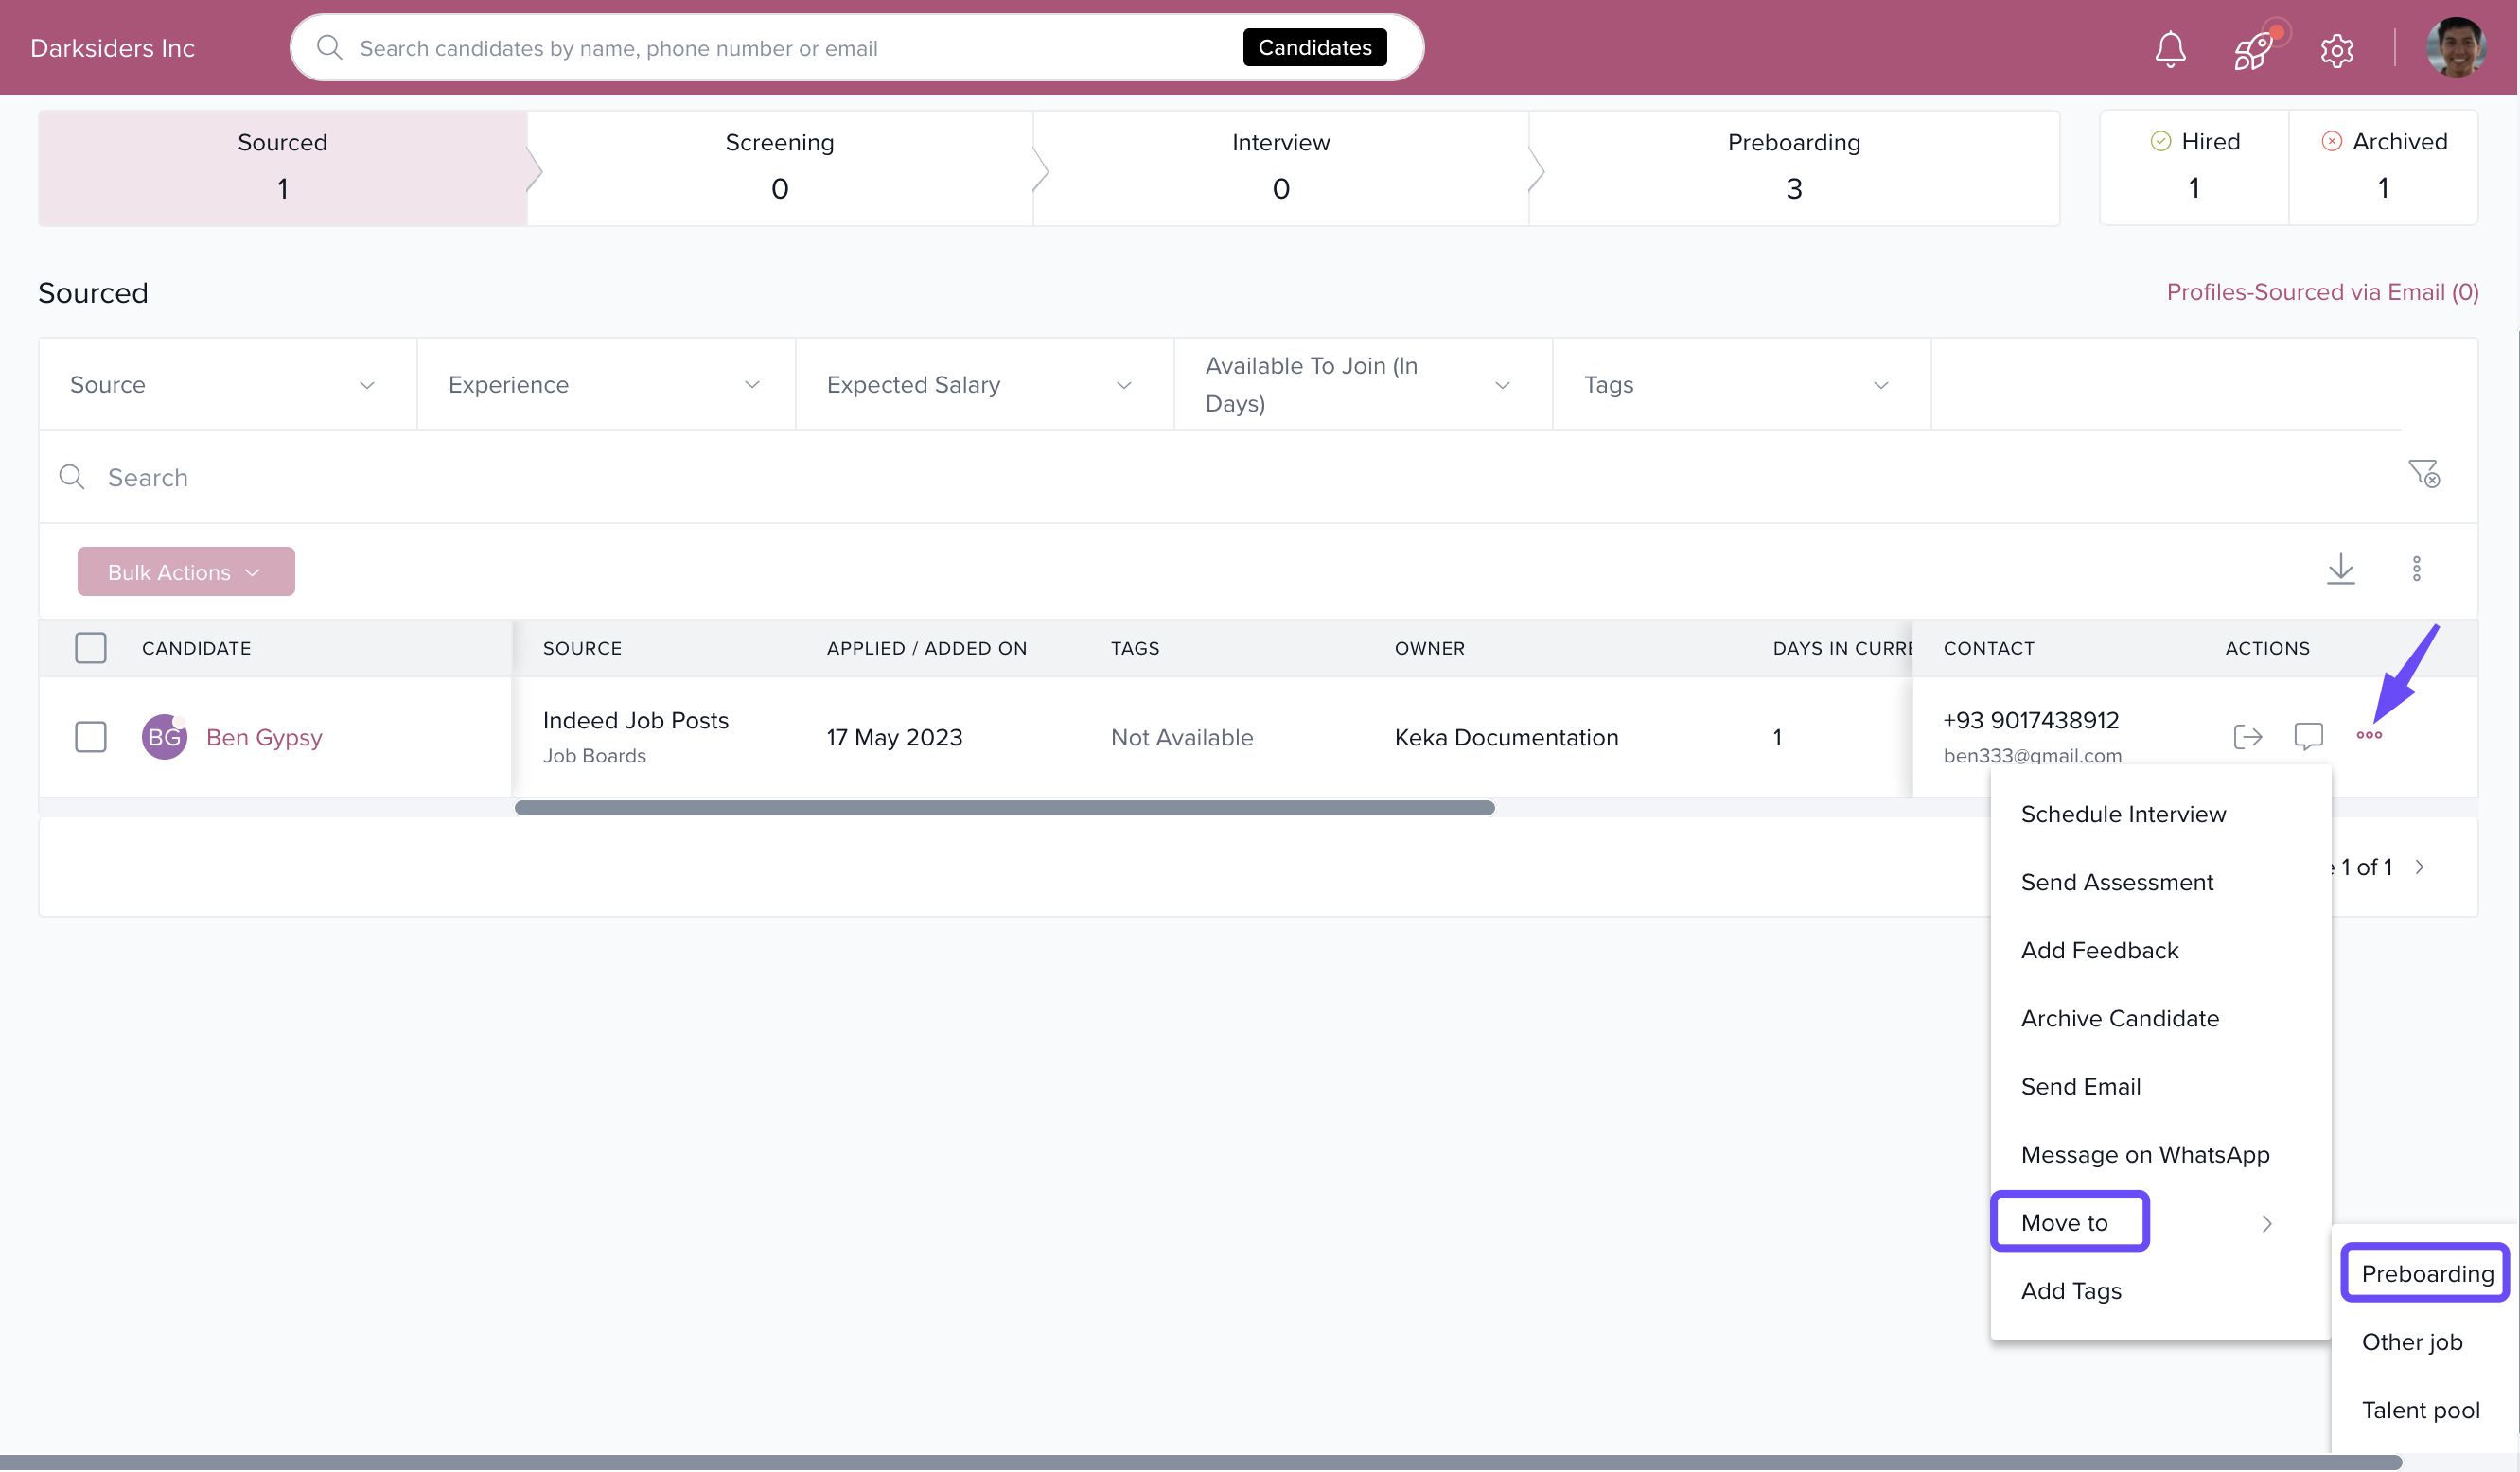Tick the checkbox beside Ben Gypsy
This screenshot has width=2520, height=1472.
pyautogui.click(x=90, y=737)
